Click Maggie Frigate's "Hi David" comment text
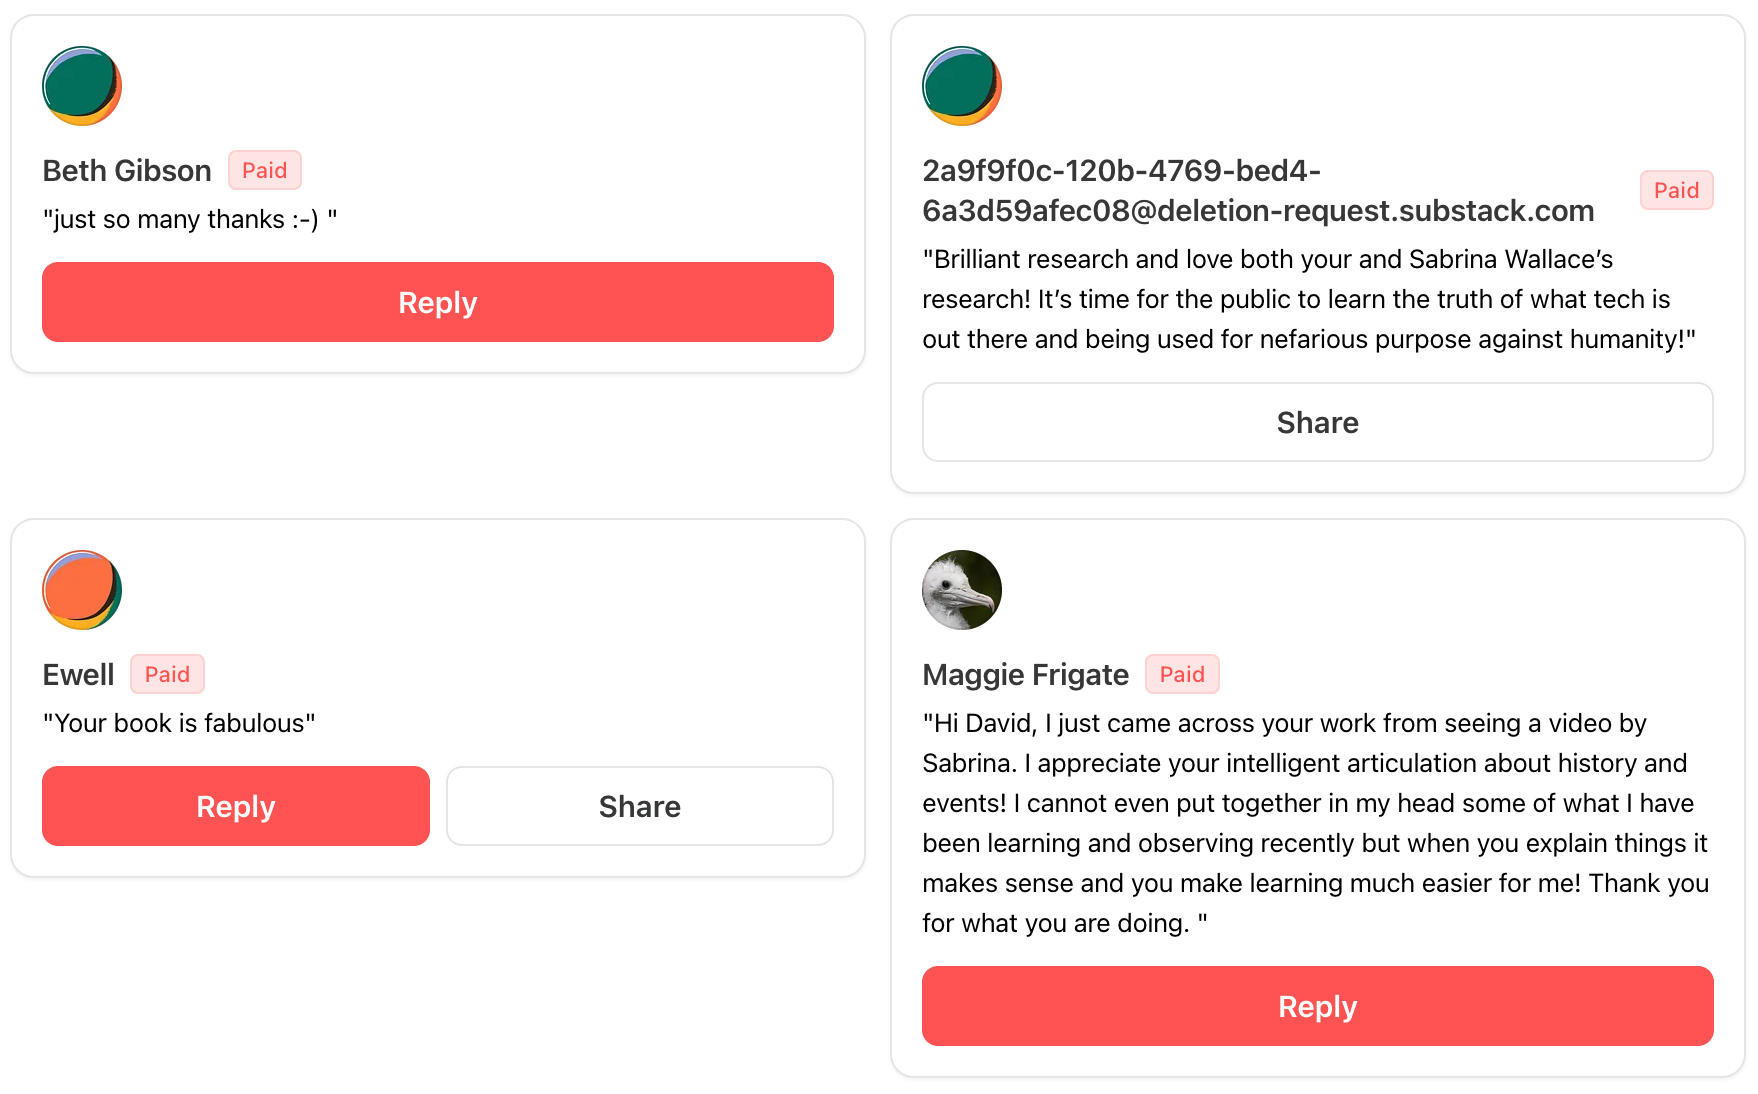This screenshot has height=1094, width=1758. [1314, 823]
